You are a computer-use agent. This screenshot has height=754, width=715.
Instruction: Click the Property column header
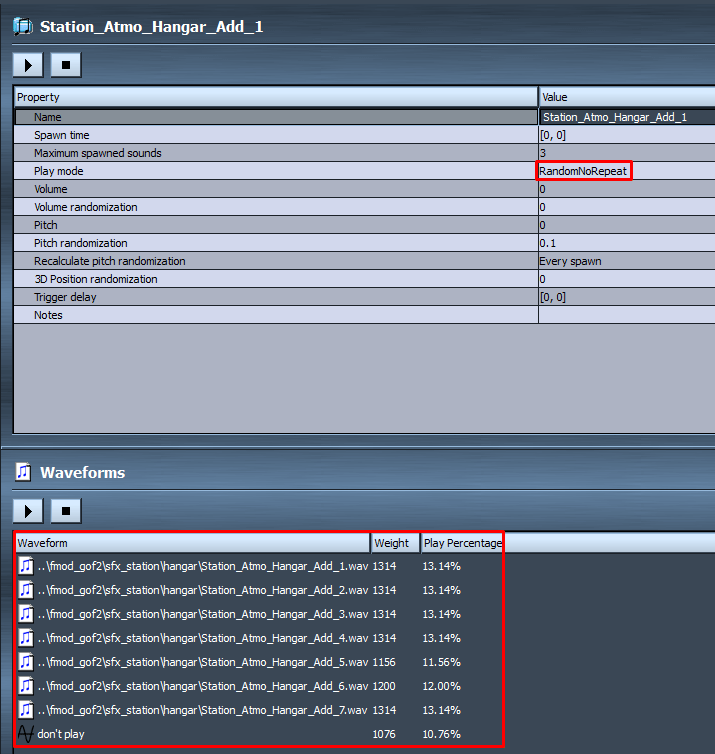275,97
